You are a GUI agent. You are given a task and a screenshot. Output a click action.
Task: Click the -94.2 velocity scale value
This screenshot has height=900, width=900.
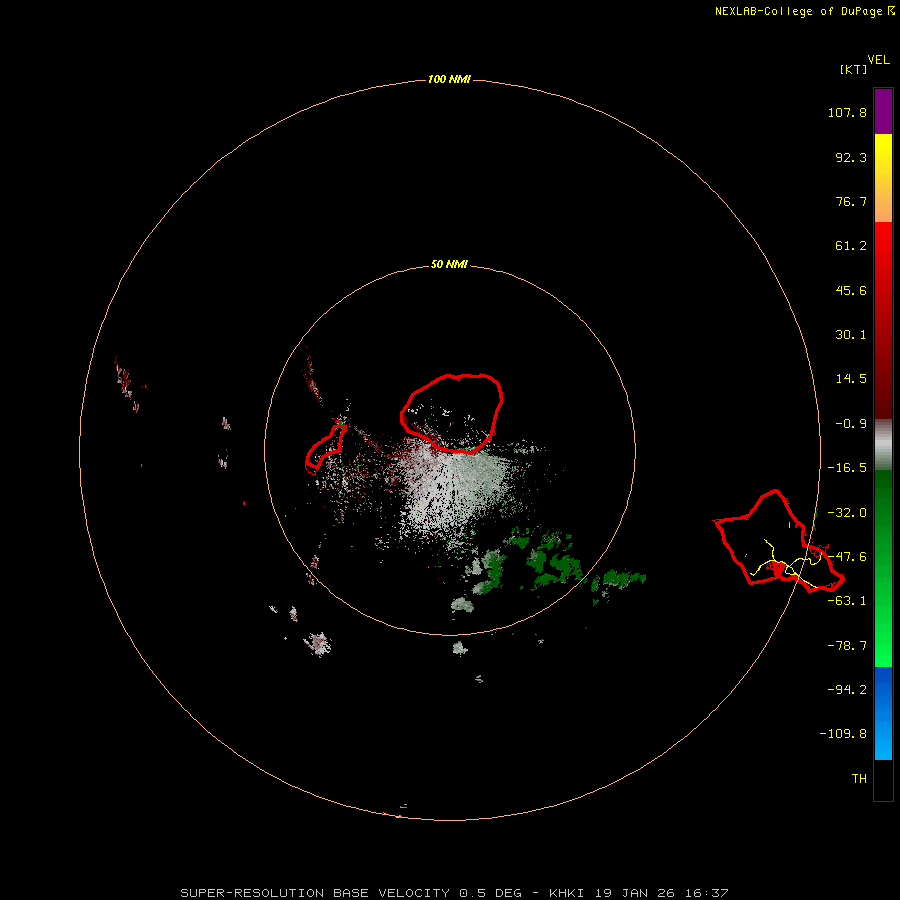(x=847, y=690)
